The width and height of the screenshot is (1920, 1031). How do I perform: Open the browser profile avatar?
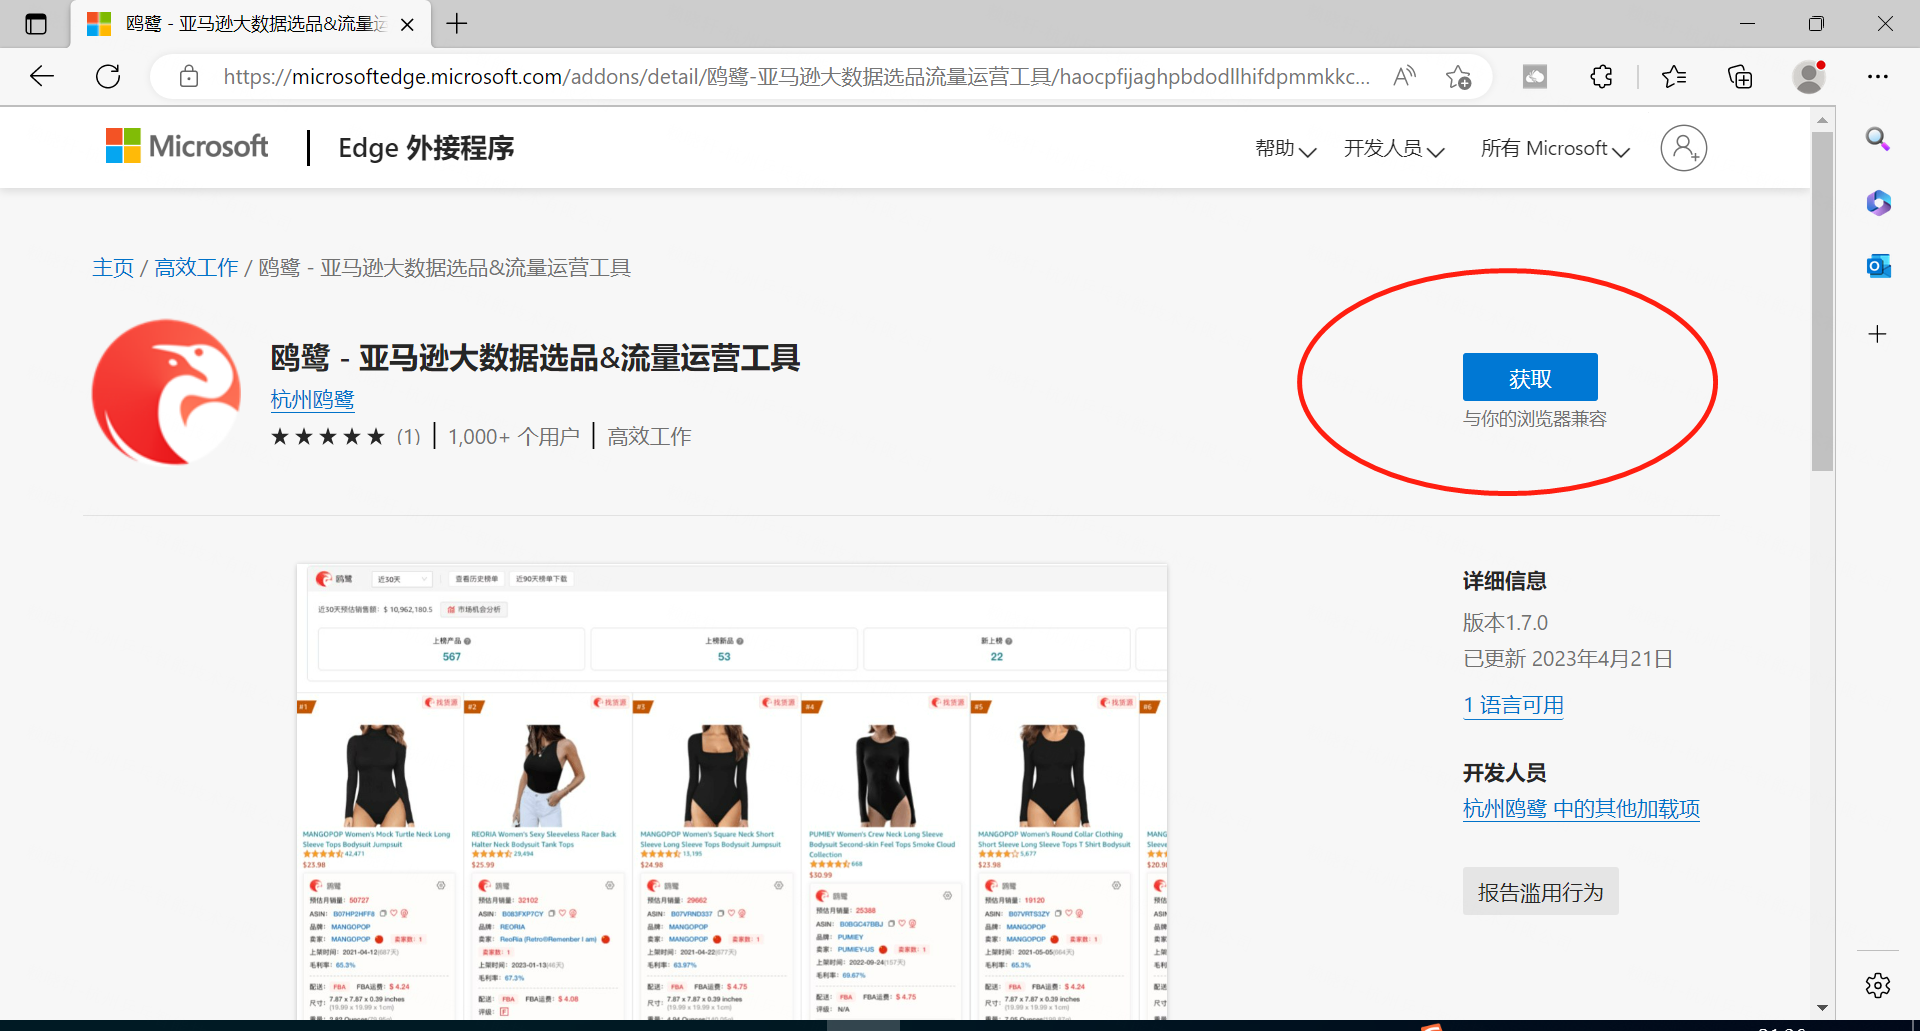point(1808,76)
